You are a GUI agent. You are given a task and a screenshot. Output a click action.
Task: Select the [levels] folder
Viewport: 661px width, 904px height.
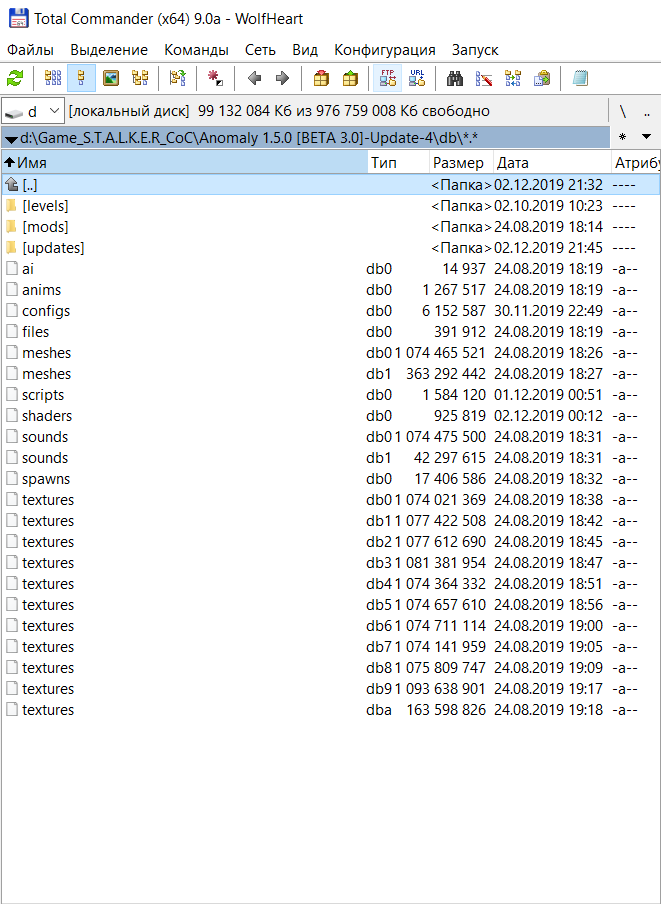pyautogui.click(x=331, y=206)
